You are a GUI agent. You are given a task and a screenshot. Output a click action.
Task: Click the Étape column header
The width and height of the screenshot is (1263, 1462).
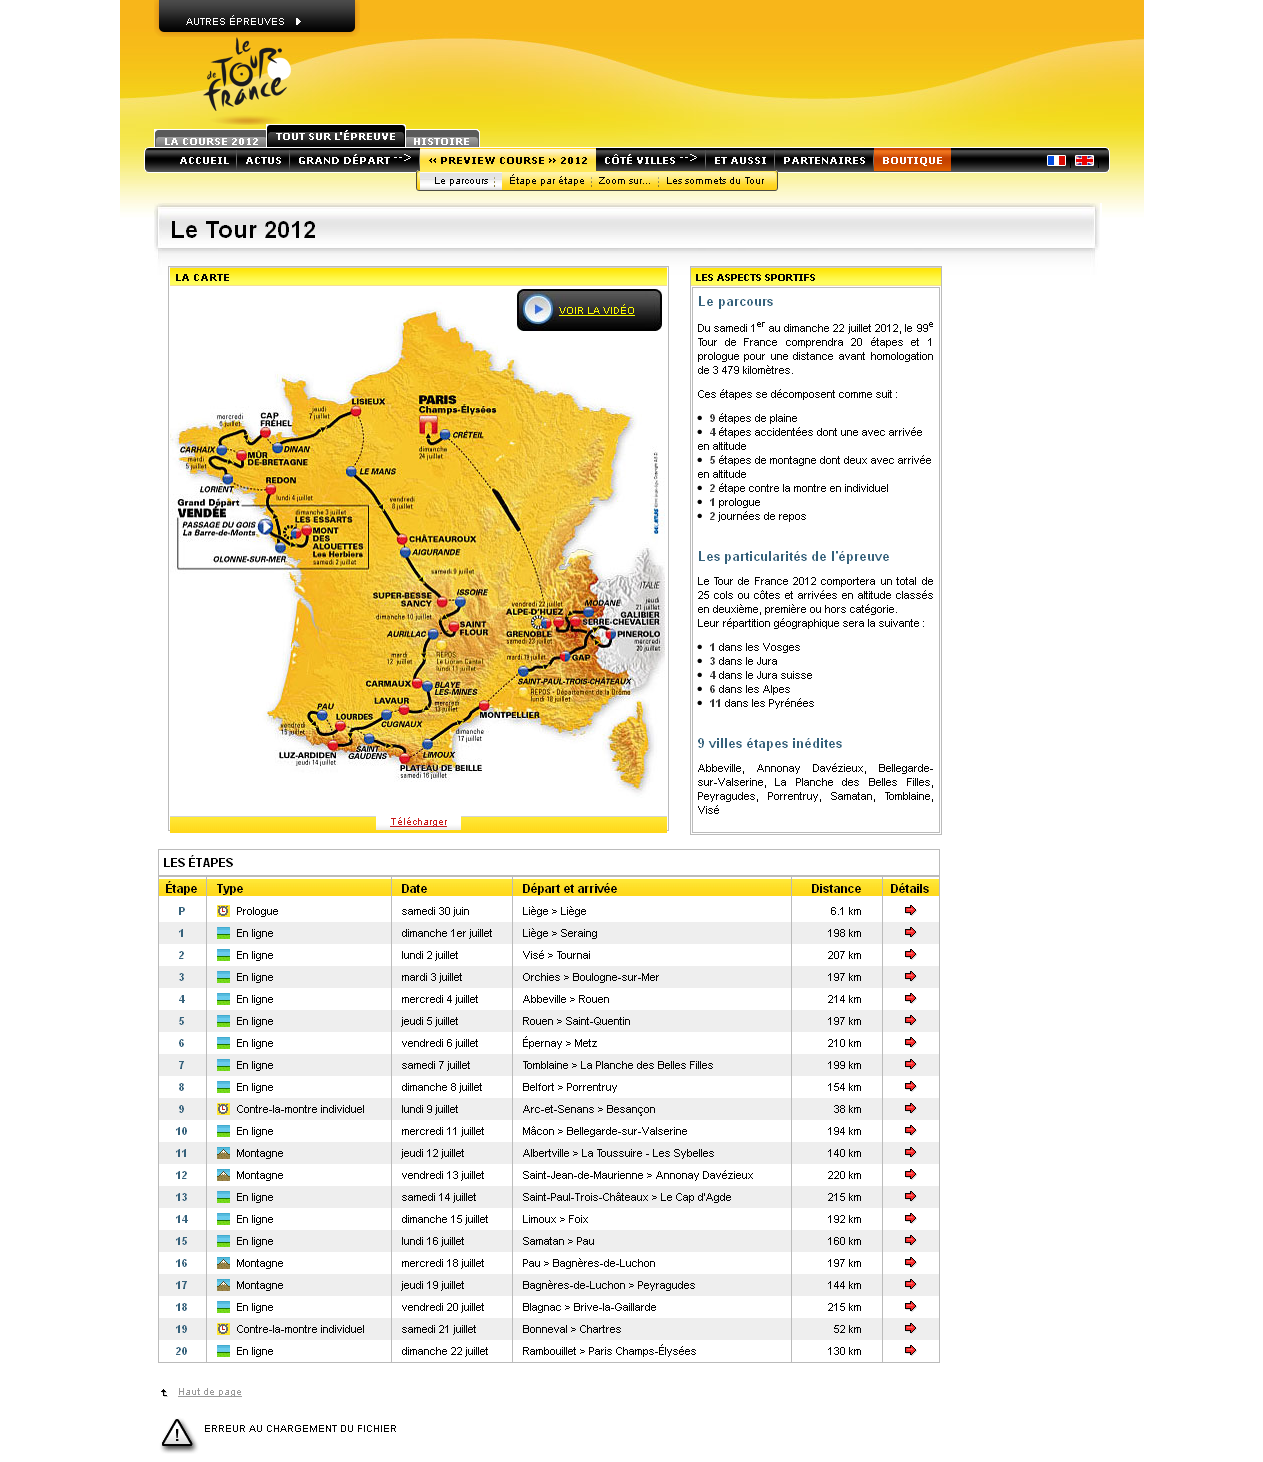[181, 888]
